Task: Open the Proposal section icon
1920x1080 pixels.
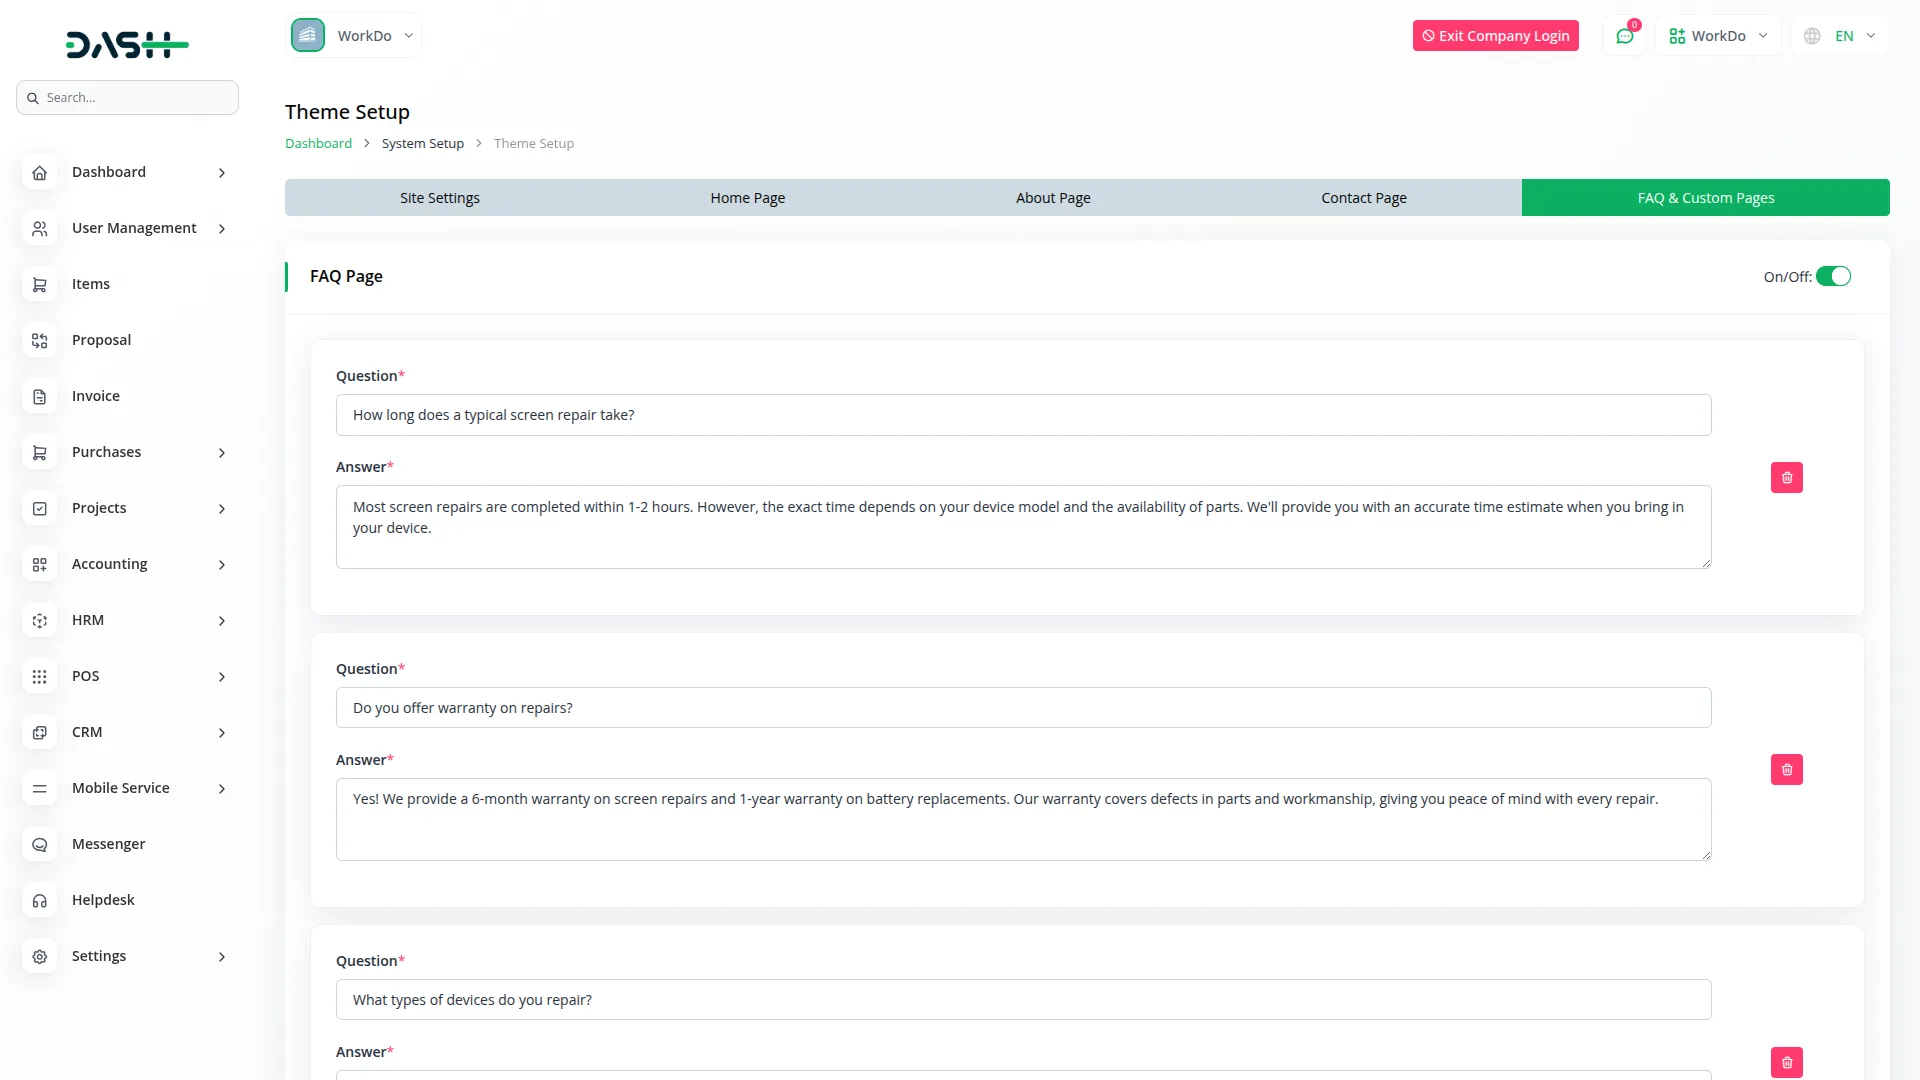Action: (x=39, y=340)
